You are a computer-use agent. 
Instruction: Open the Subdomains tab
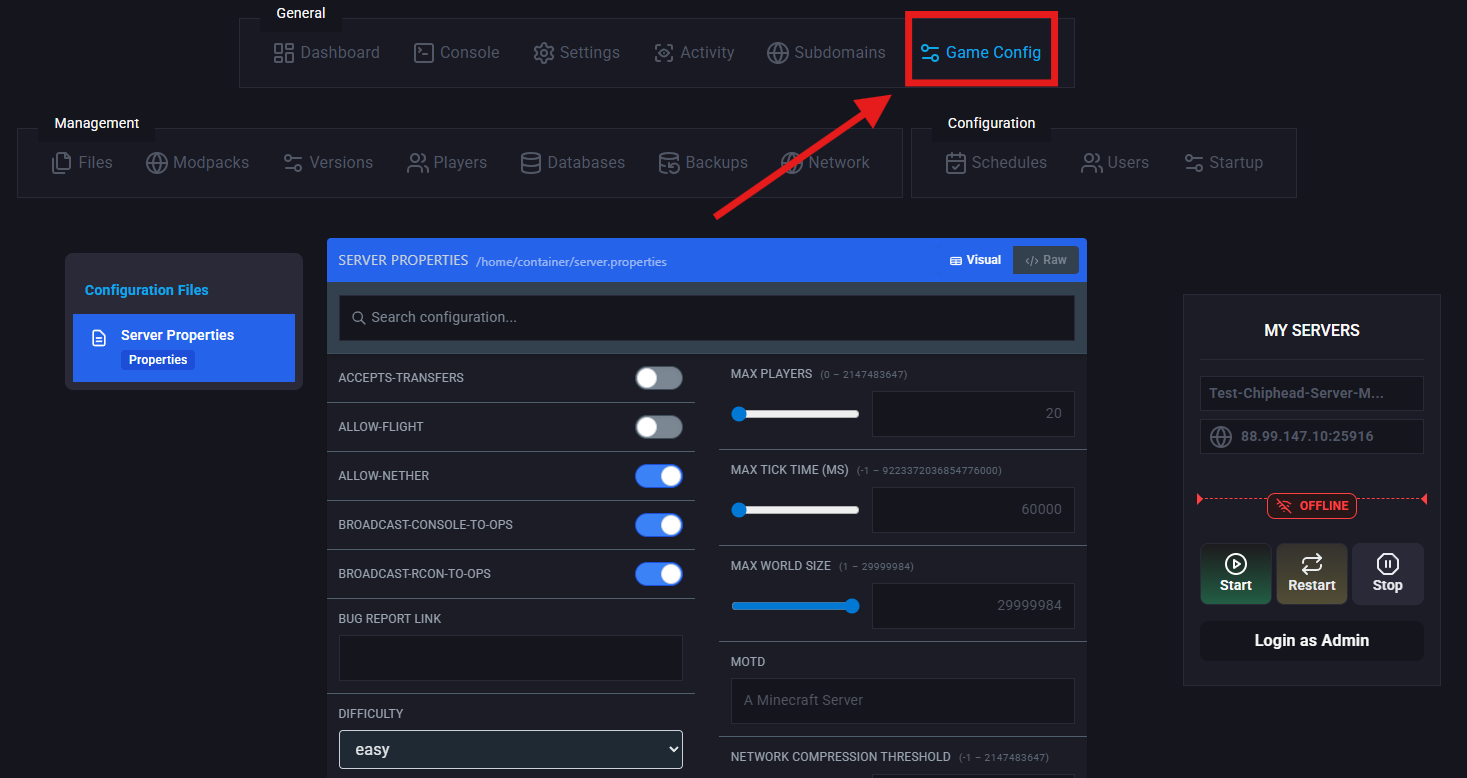click(827, 53)
